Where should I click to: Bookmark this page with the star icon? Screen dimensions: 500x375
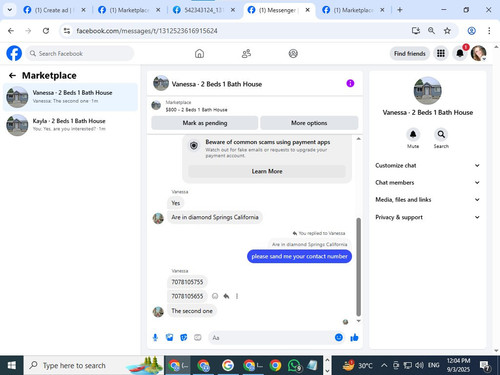click(x=447, y=31)
